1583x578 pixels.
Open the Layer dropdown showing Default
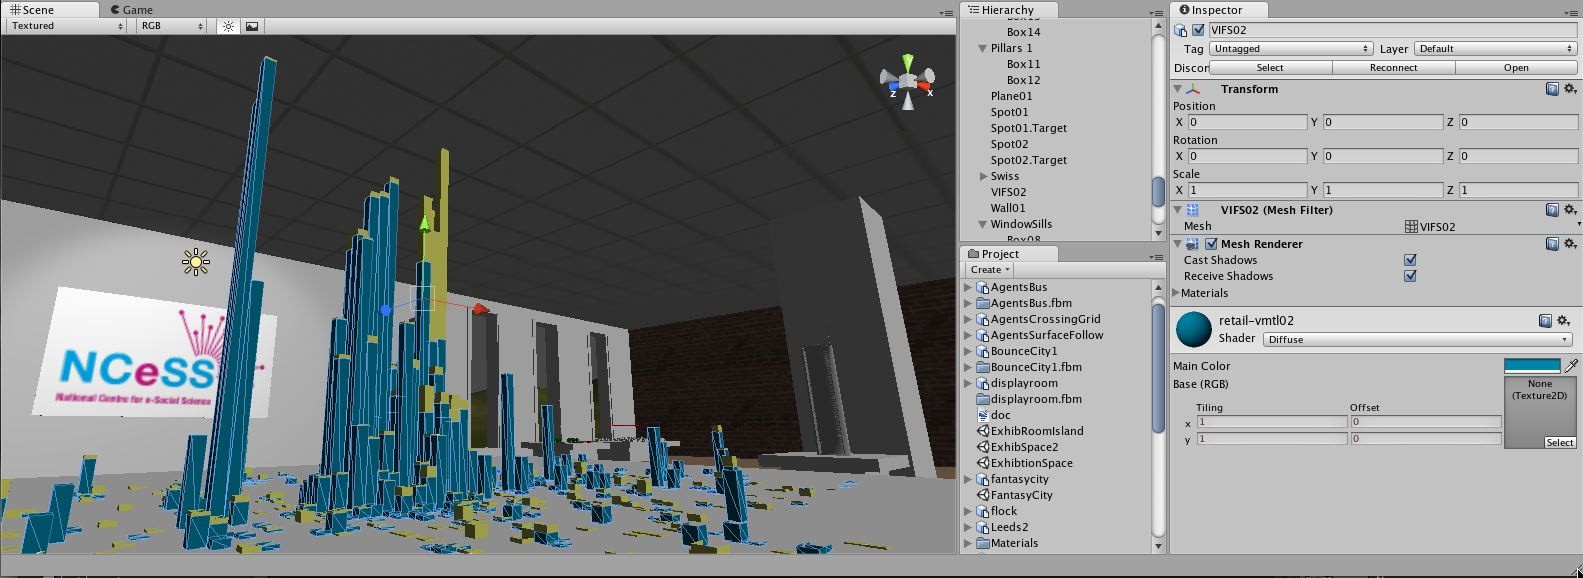point(1495,48)
